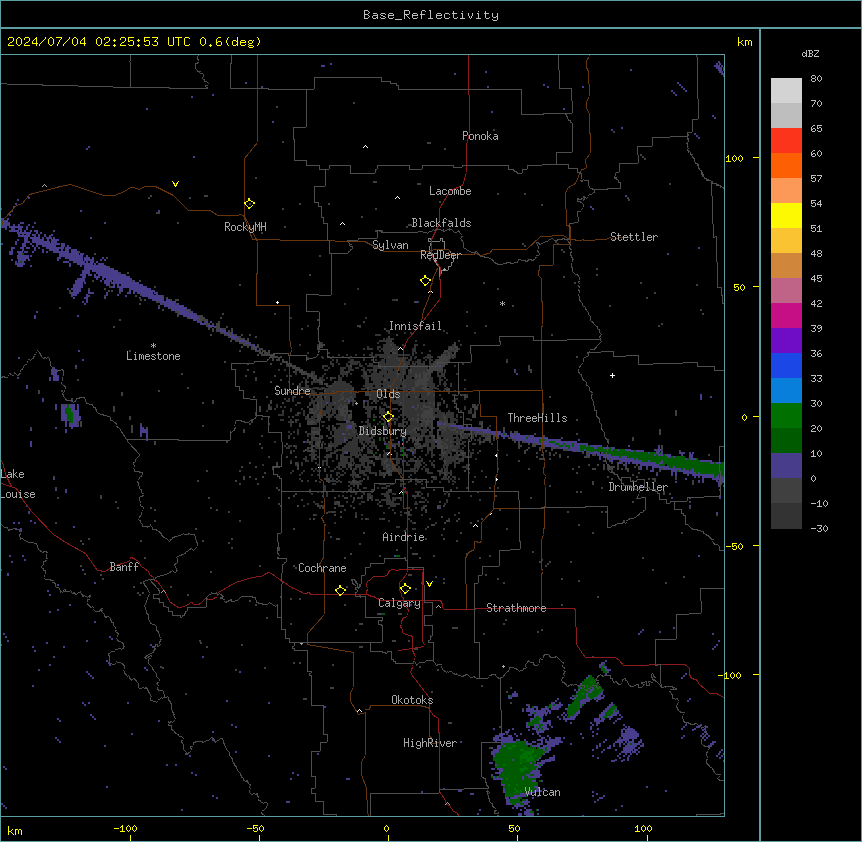Click the red swatch between 65 and 60 dBZ
This screenshot has height=842, width=862.
click(x=786, y=141)
